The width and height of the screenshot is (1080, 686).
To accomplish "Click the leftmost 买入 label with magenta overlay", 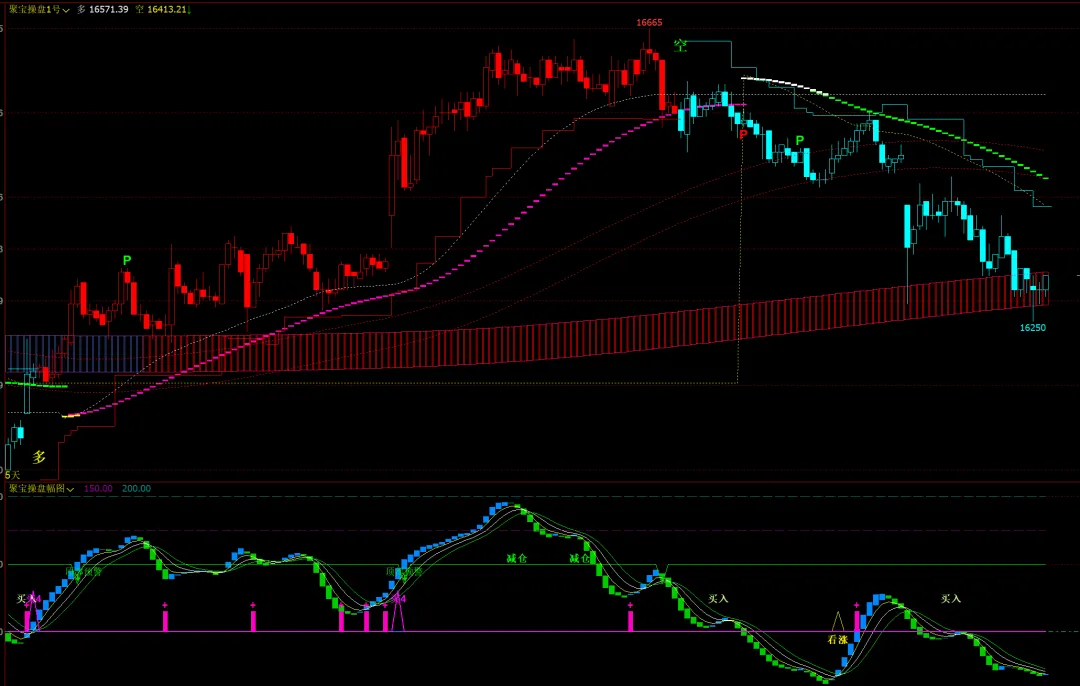I will (x=27, y=599).
